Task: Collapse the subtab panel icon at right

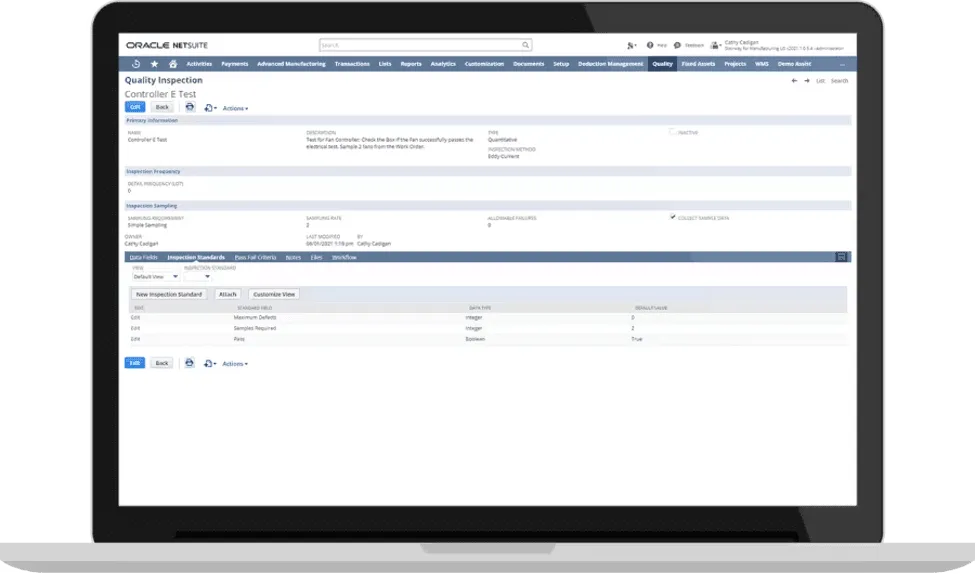Action: coord(842,257)
